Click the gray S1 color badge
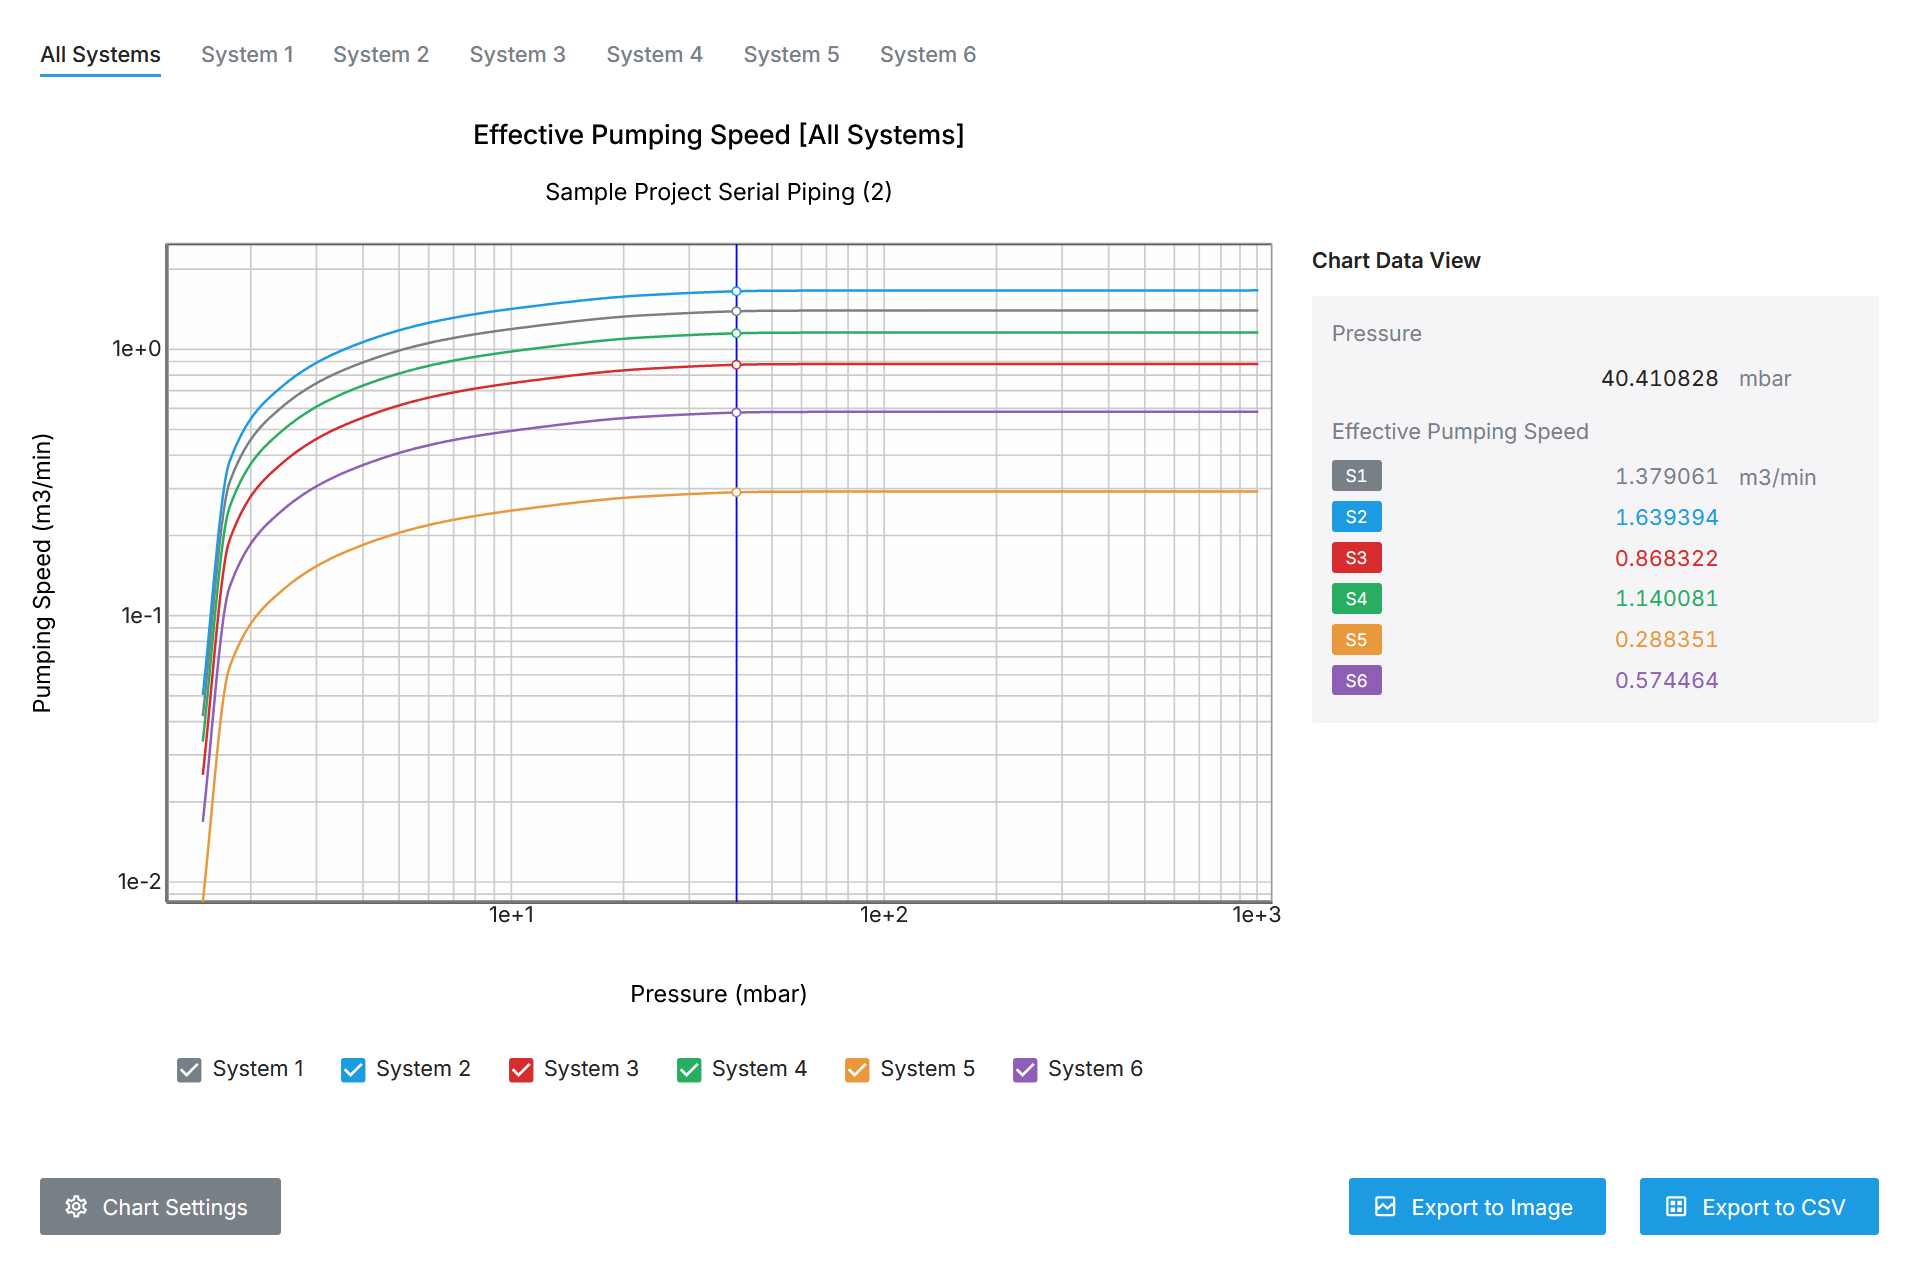1919x1275 pixels. coord(1356,476)
